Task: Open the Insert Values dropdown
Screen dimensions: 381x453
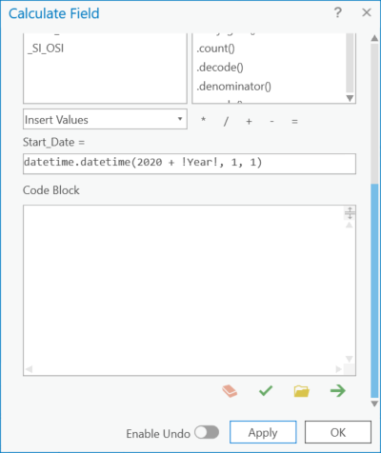Action: click(x=105, y=119)
